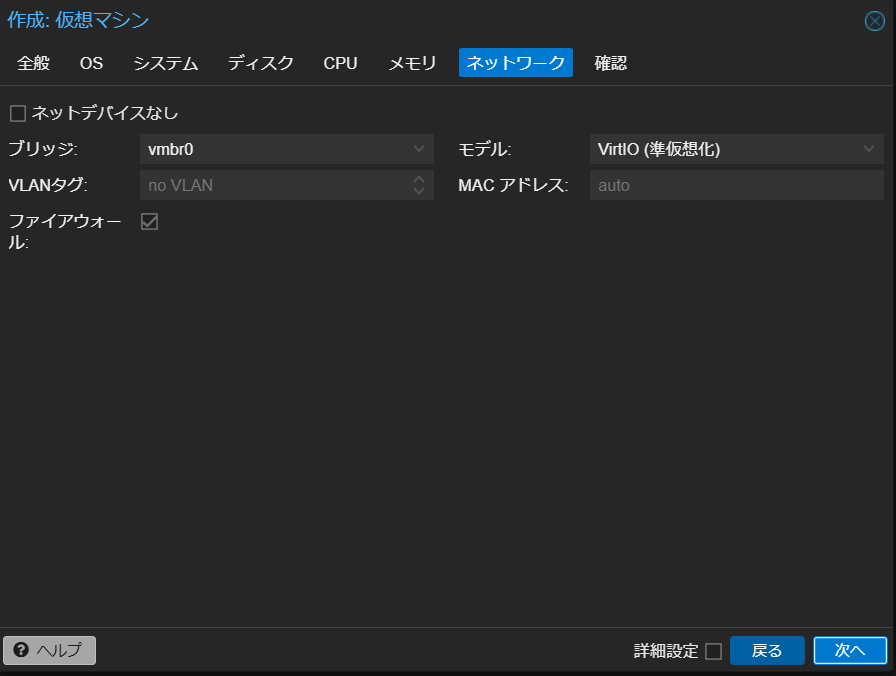Screen dimensions: 896x676
Task: Proceed with the 次へ button
Action: (850, 650)
